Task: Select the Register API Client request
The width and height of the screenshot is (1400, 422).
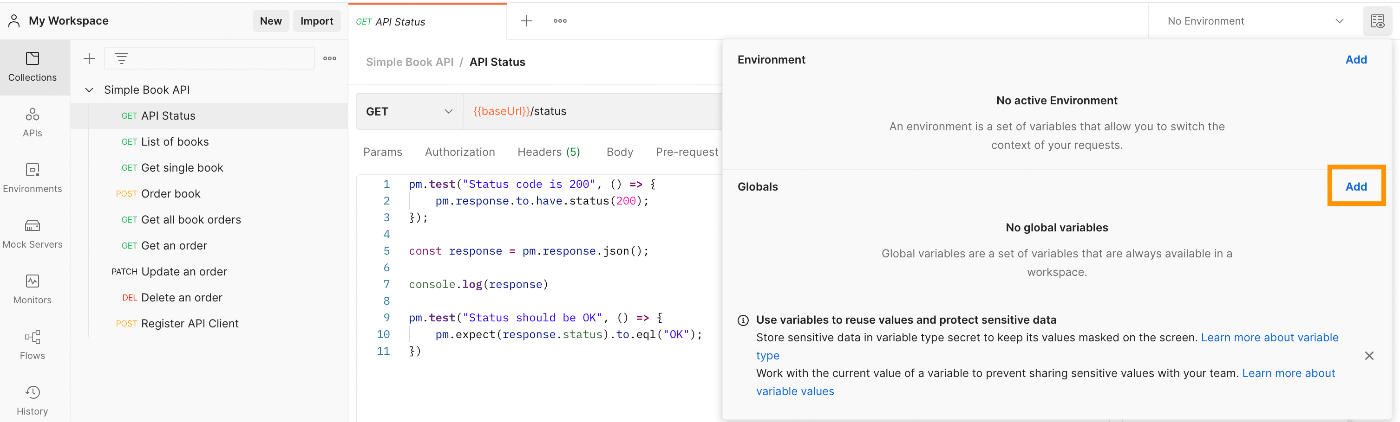Action: point(209,324)
